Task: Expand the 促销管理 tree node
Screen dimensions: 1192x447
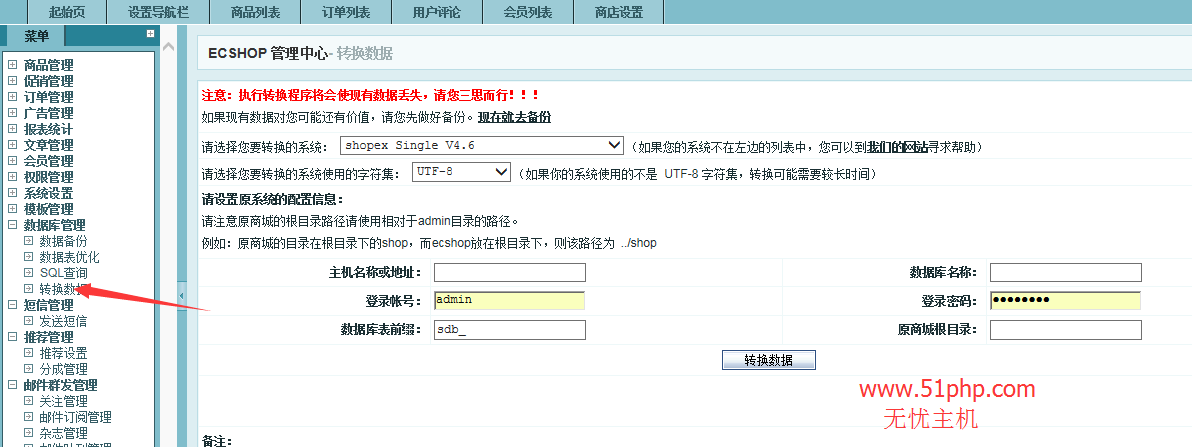Action: coord(12,81)
